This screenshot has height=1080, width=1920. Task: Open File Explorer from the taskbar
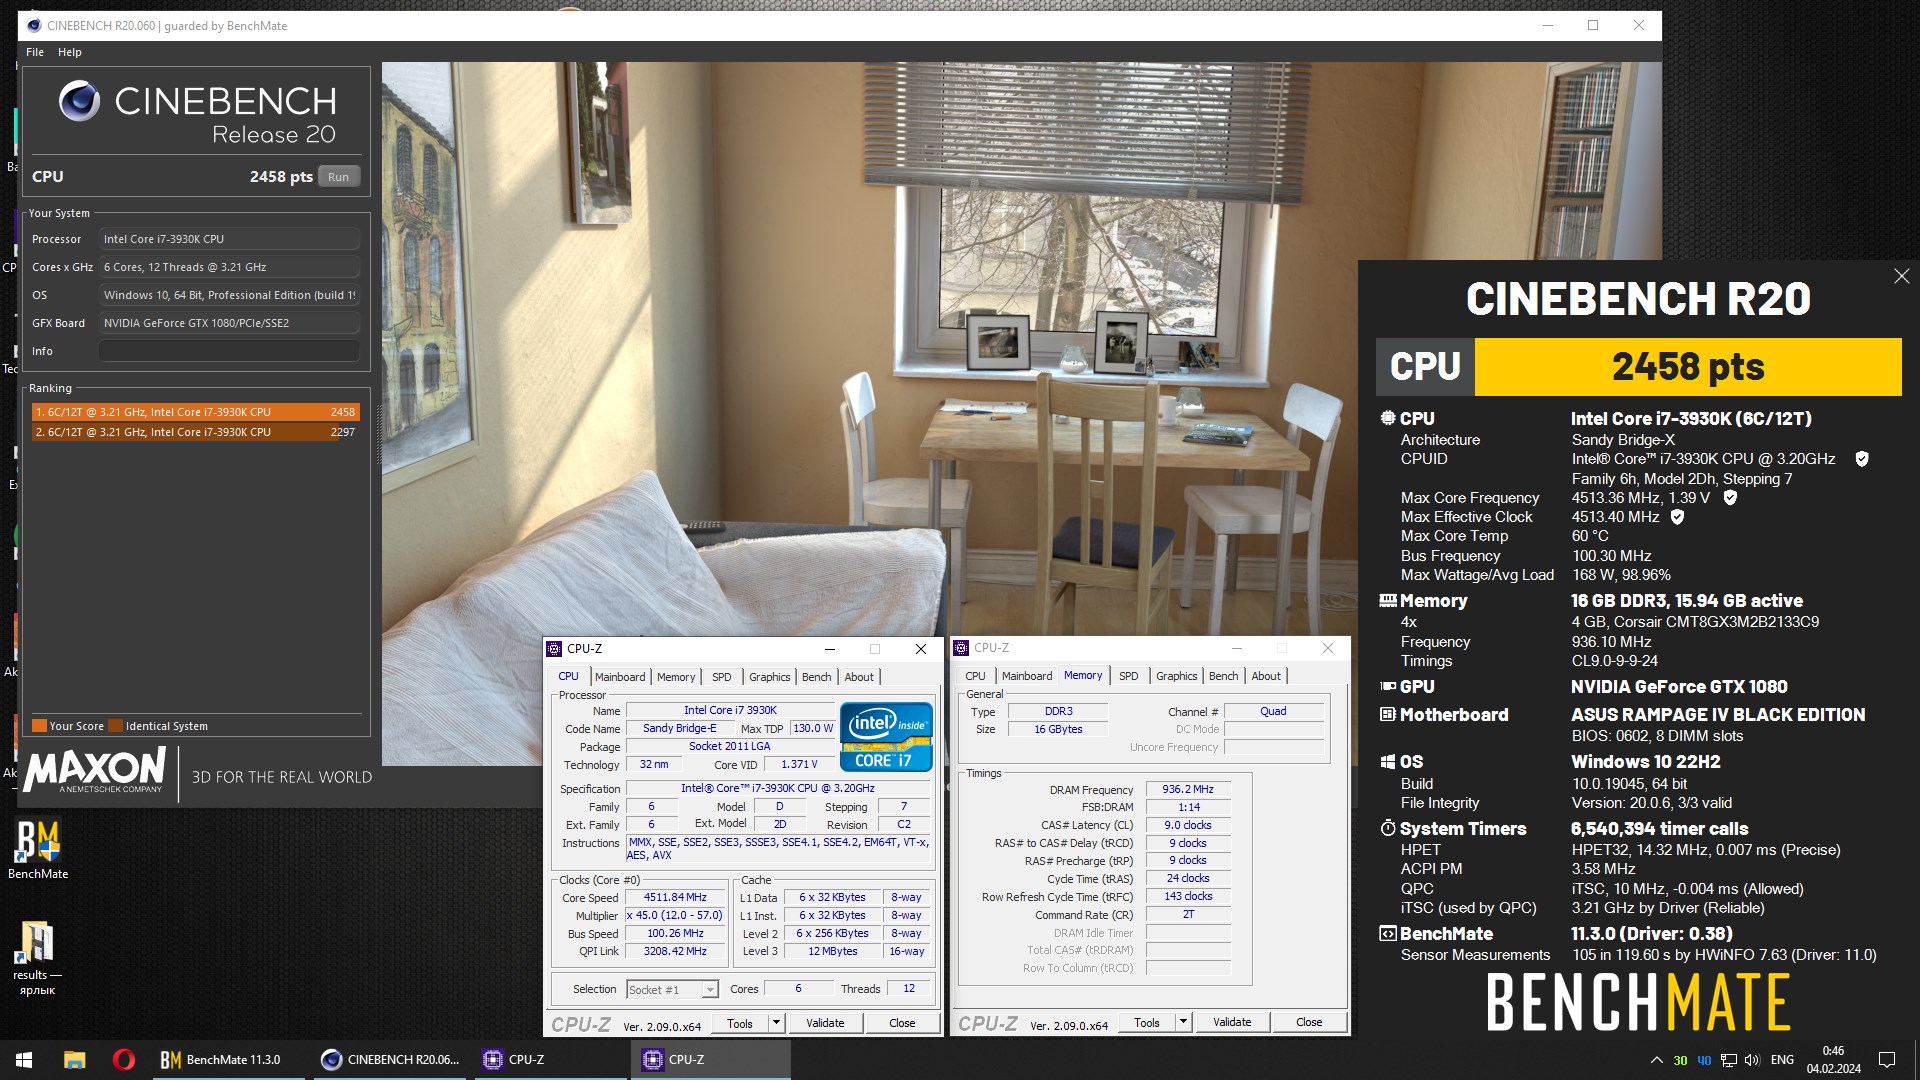pos(74,1060)
